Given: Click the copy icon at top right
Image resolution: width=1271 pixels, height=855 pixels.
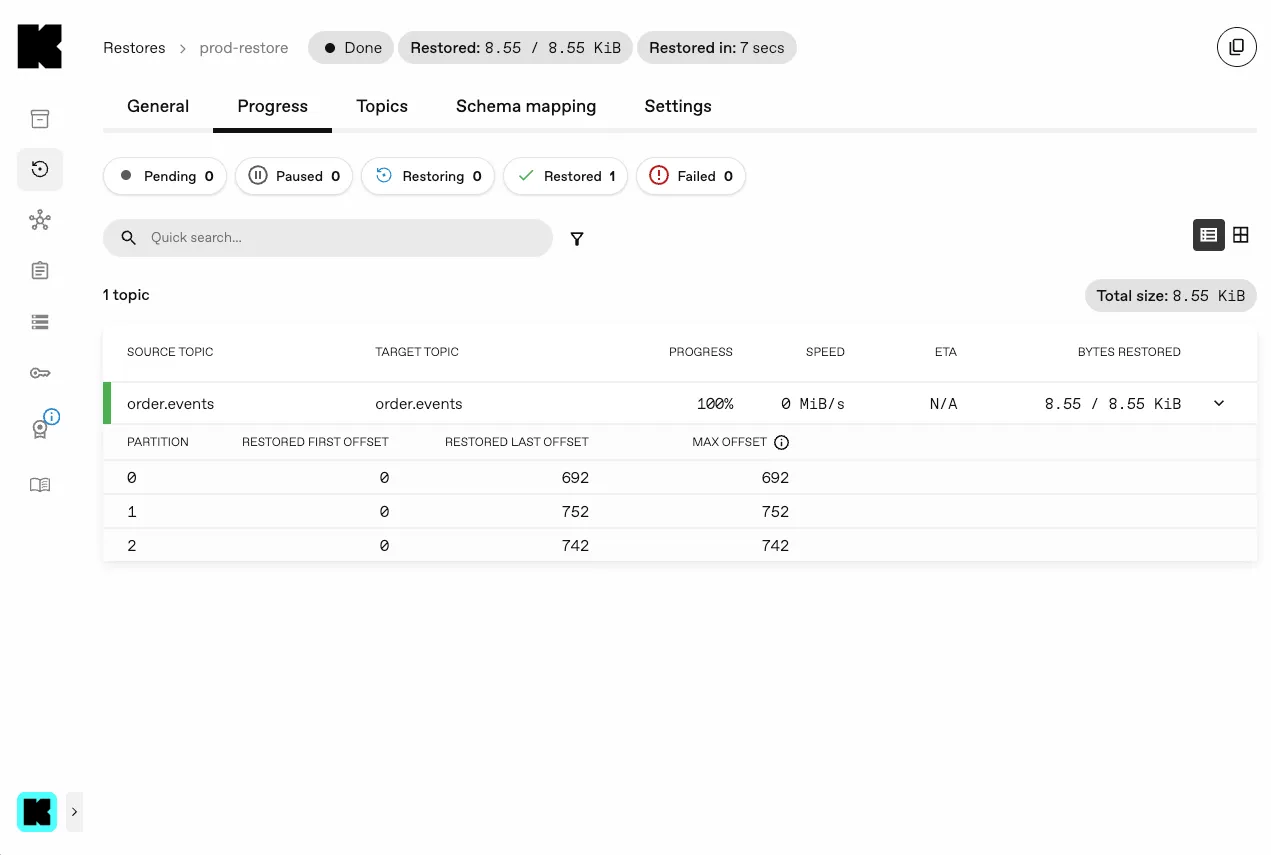Looking at the screenshot, I should 1237,47.
